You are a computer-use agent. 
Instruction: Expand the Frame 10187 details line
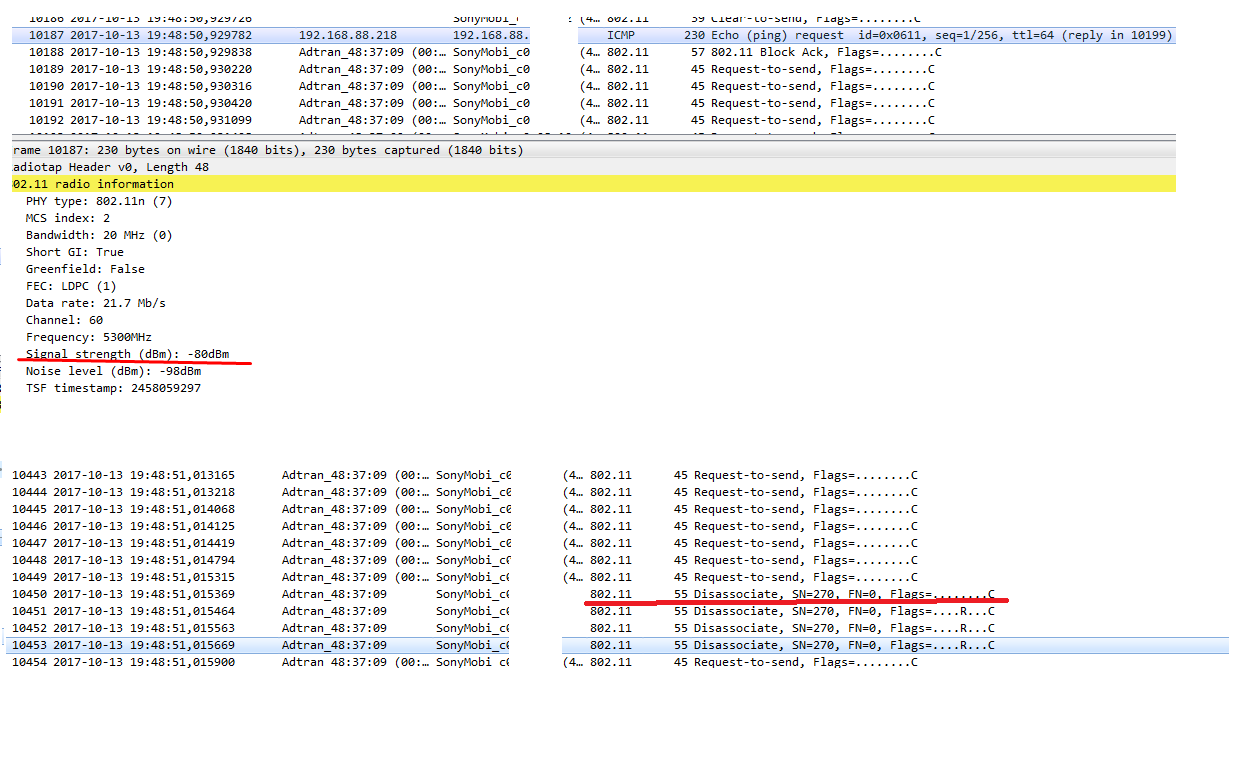(268, 150)
